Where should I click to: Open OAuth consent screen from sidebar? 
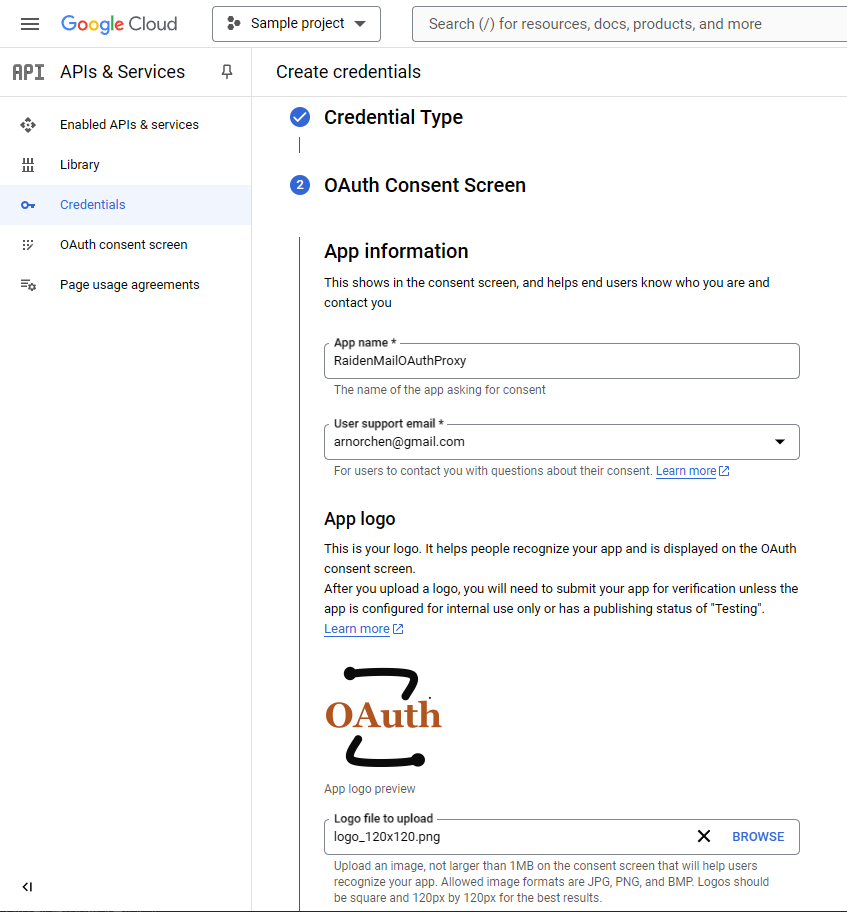tap(125, 245)
